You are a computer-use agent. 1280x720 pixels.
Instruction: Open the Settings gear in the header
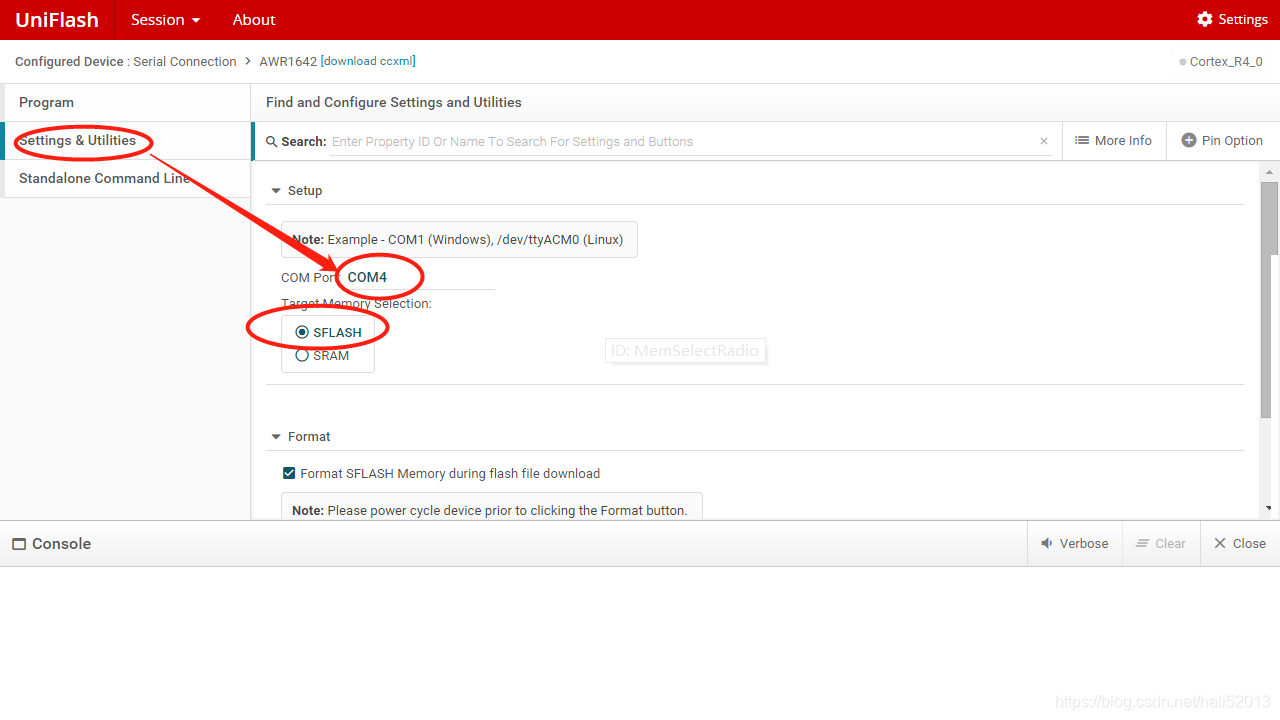tap(1232, 20)
